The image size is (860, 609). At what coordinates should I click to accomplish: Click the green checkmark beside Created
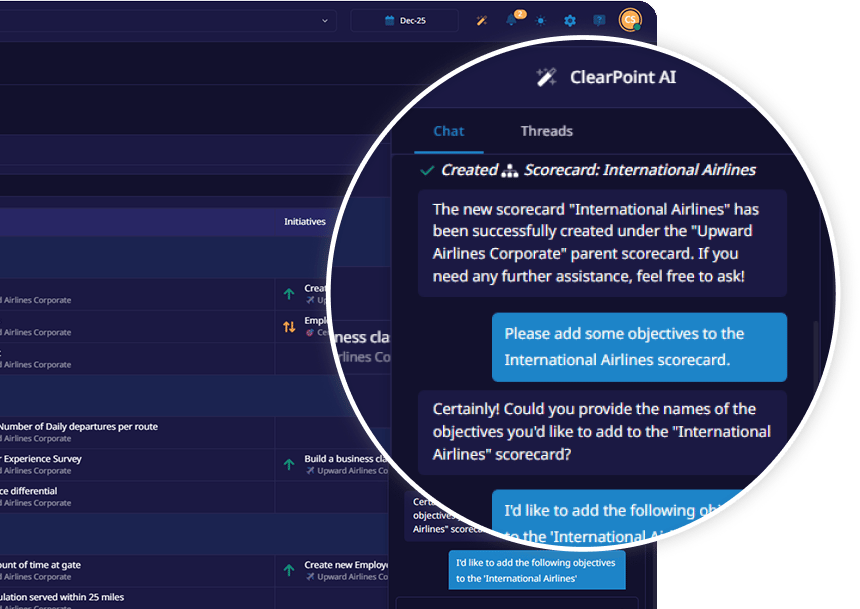coord(427,171)
